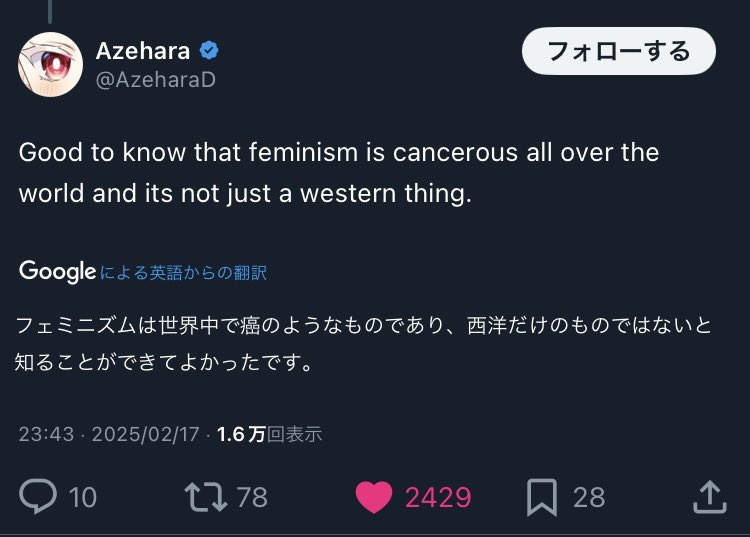Click the による英語からの翻訳 translation link
This screenshot has height=537, width=750.
pyautogui.click(x=184, y=272)
